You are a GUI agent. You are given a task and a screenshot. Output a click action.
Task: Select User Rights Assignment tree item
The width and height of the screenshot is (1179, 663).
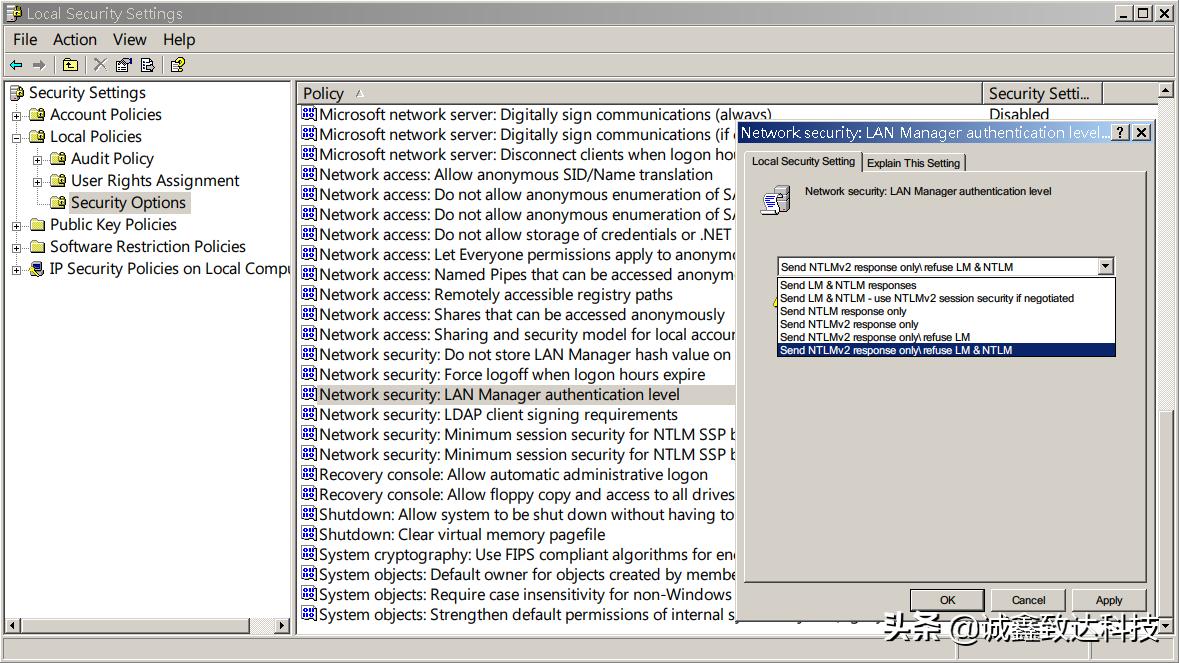[x=155, y=181]
